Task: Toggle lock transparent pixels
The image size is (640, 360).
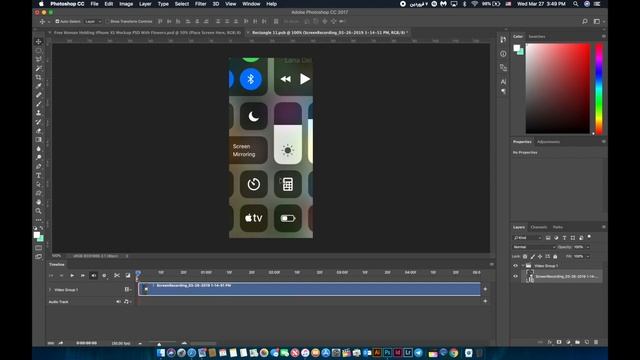Action: pyautogui.click(x=525, y=256)
